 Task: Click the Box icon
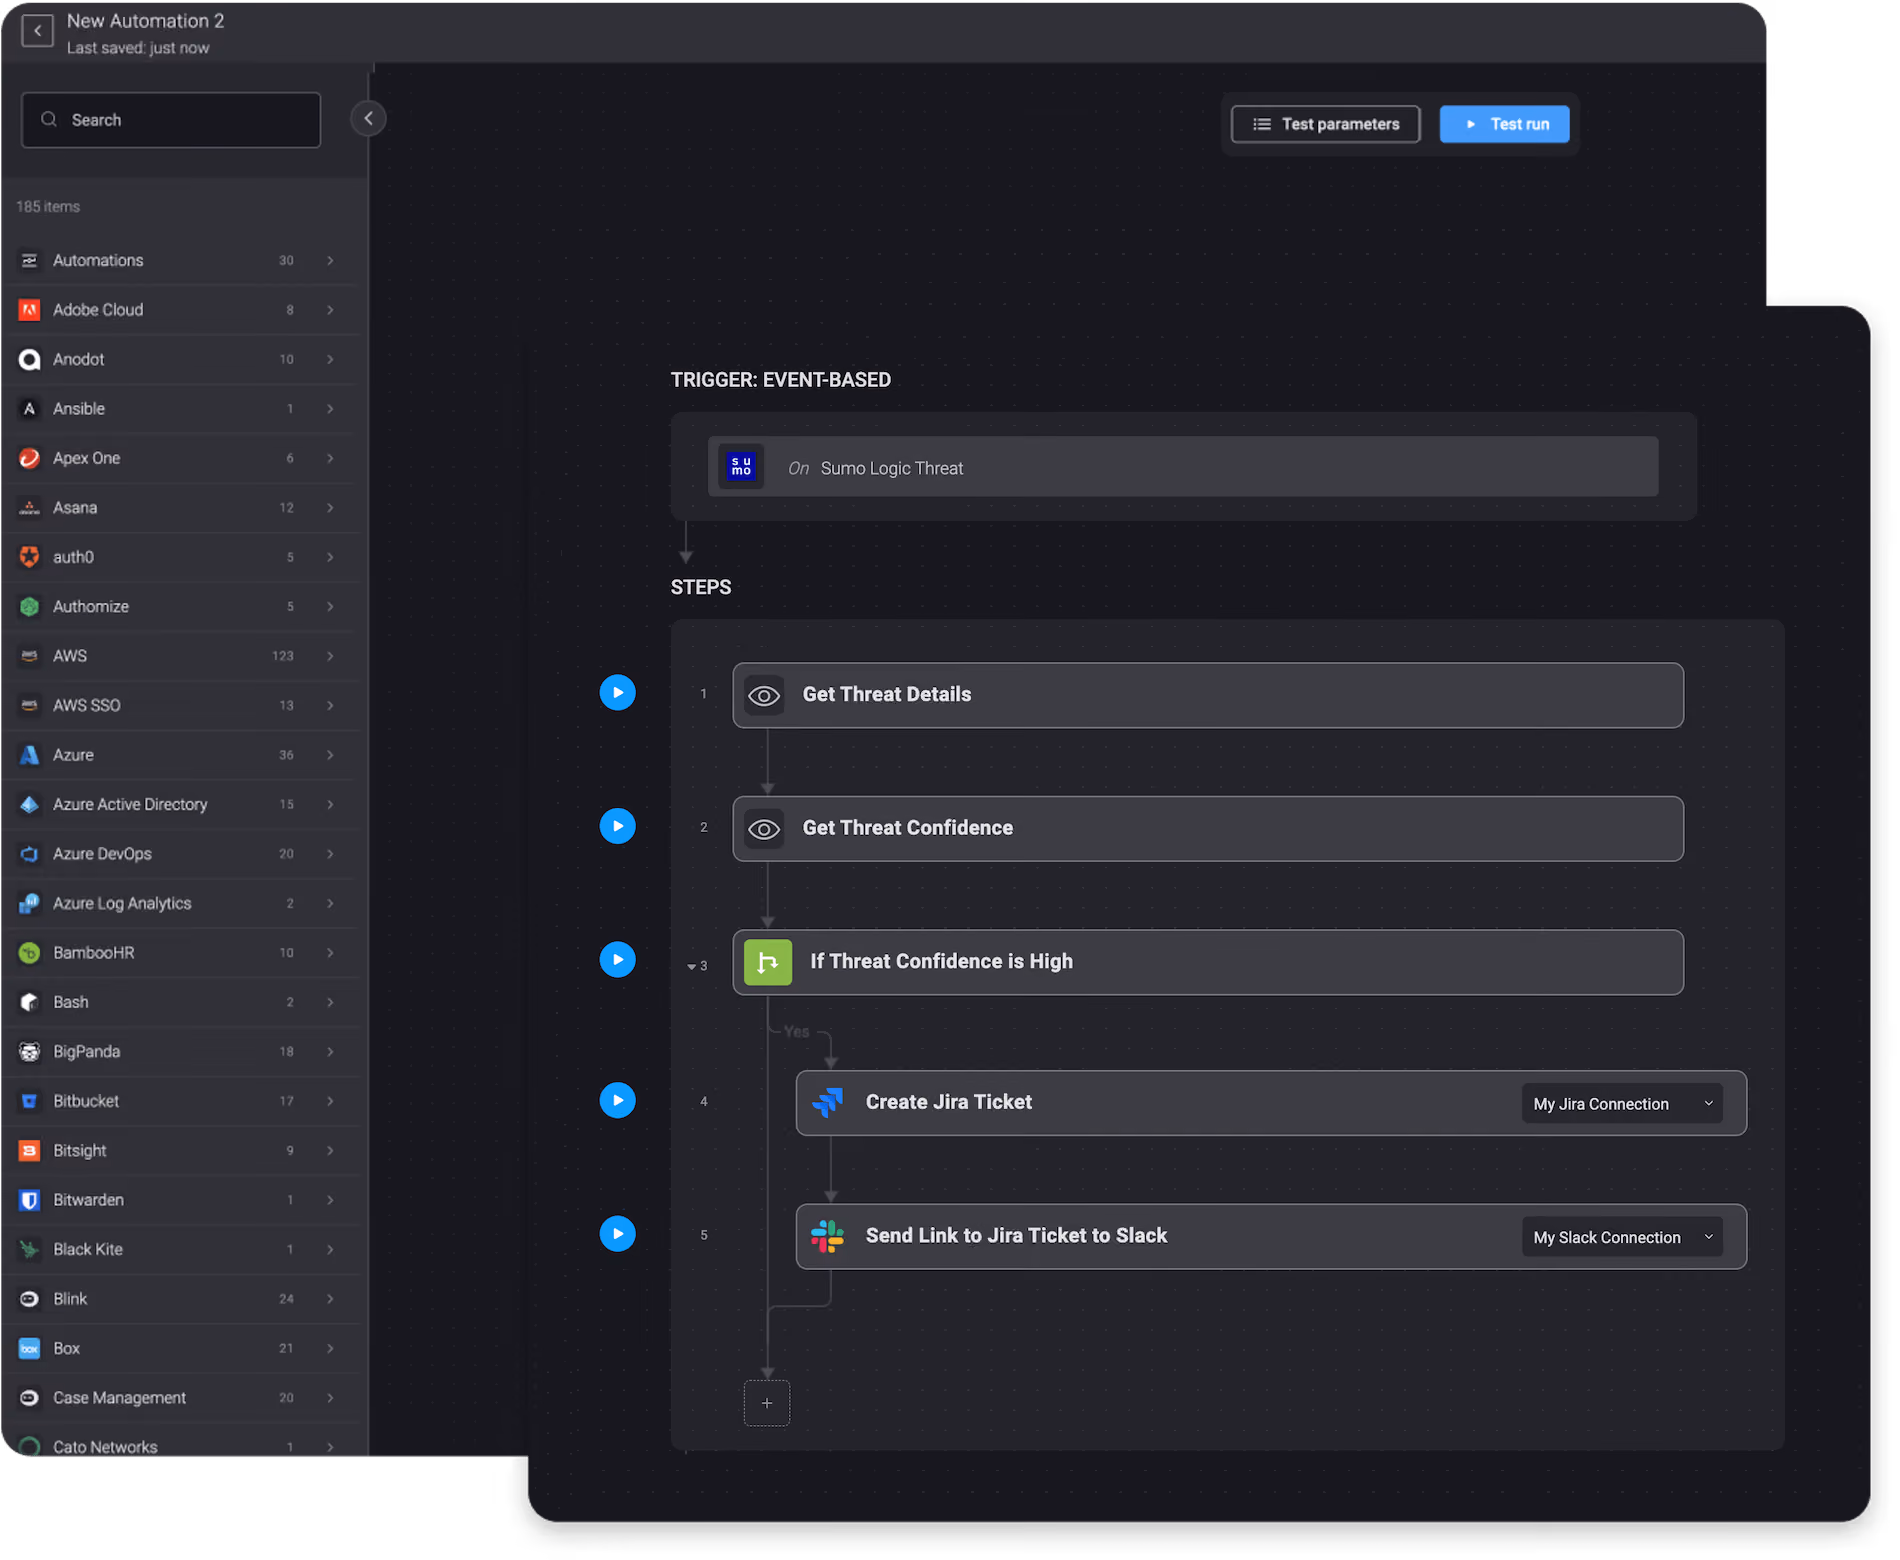29,1348
